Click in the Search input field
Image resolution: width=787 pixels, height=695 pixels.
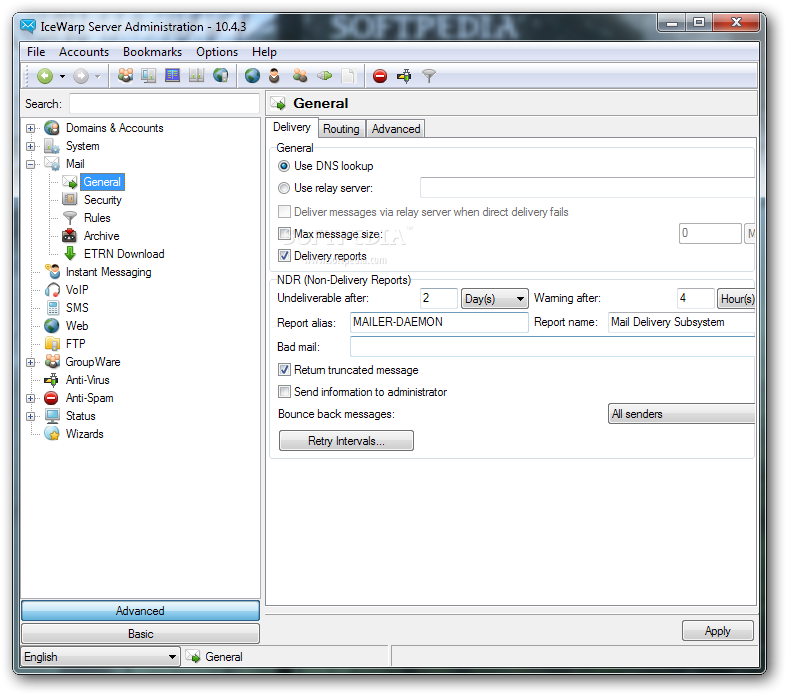tap(164, 104)
